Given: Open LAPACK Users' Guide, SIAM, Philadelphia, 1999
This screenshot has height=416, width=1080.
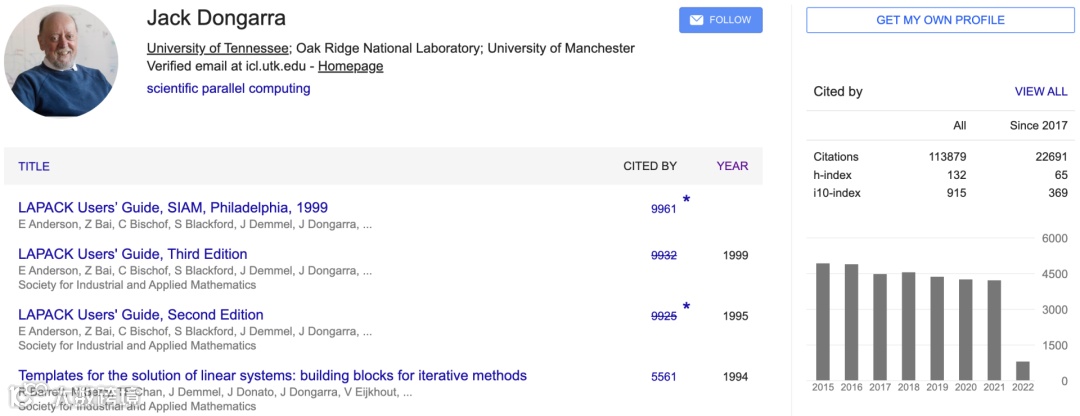Looking at the screenshot, I should pos(173,208).
